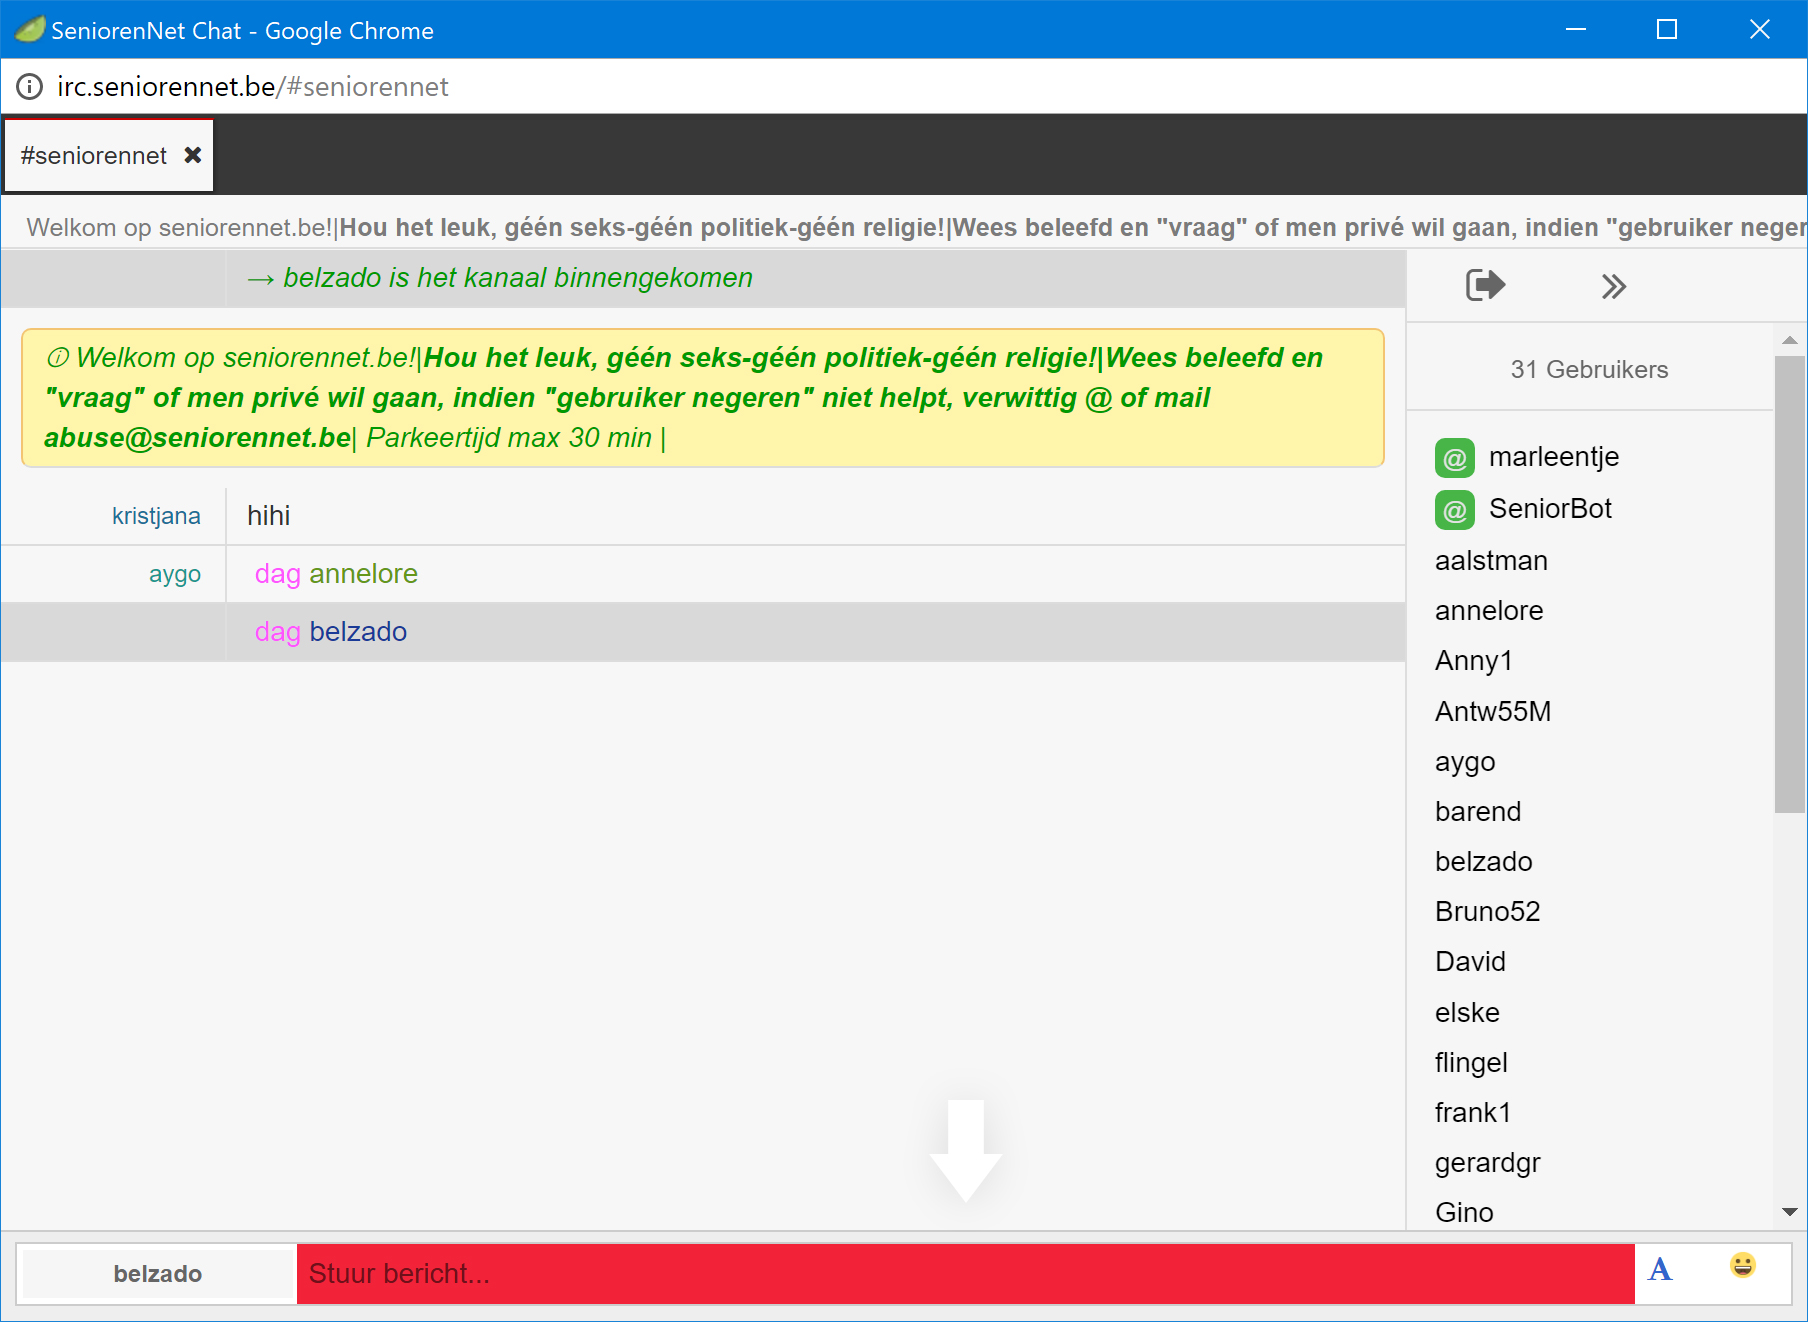Click aygo's nickname in the chat
The width and height of the screenshot is (1808, 1322).
tap(175, 574)
